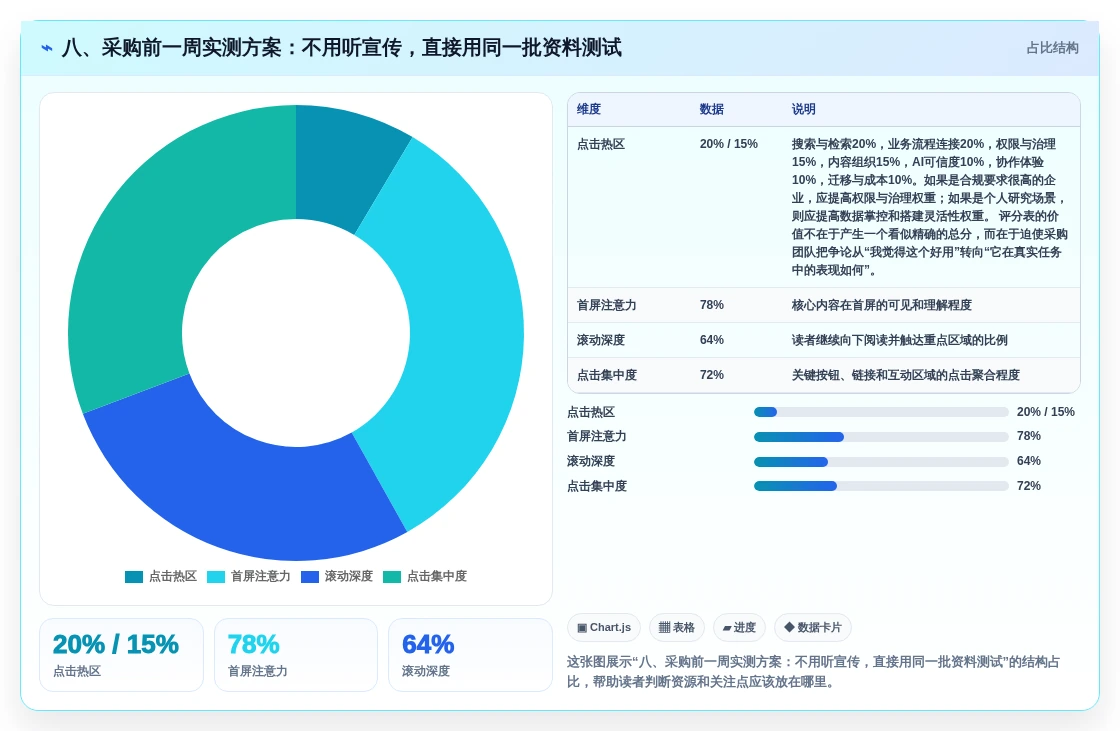This screenshot has width=1120, height=731.
Task: Click the caption paragraph below the chips
Action: coord(813,672)
